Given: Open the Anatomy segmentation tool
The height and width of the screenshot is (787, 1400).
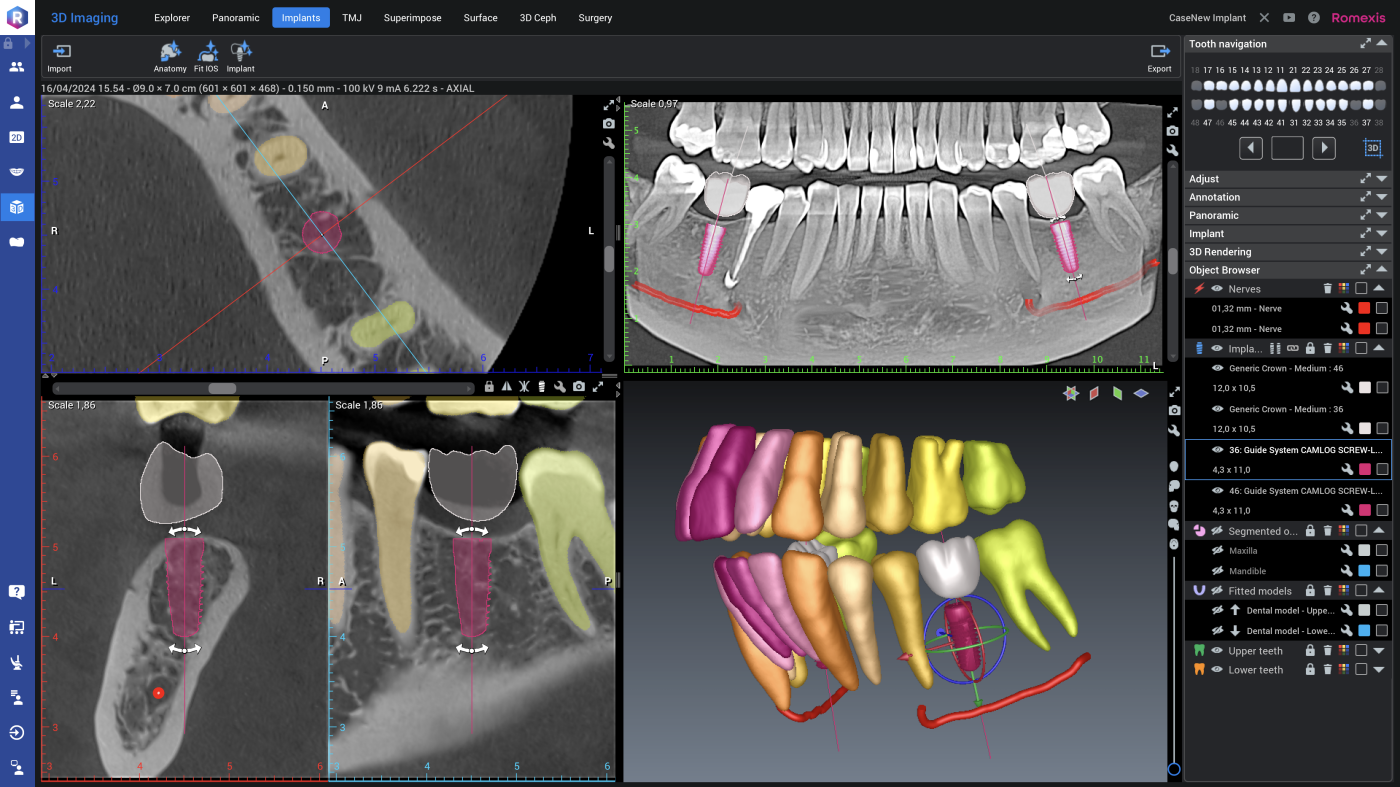Looking at the screenshot, I should tap(170, 55).
